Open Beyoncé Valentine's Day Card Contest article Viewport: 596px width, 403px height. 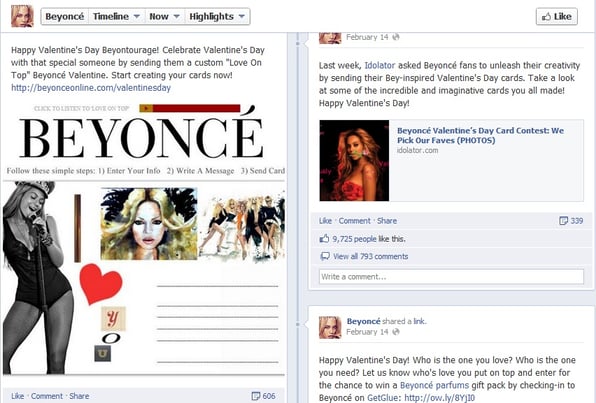[x=480, y=135]
